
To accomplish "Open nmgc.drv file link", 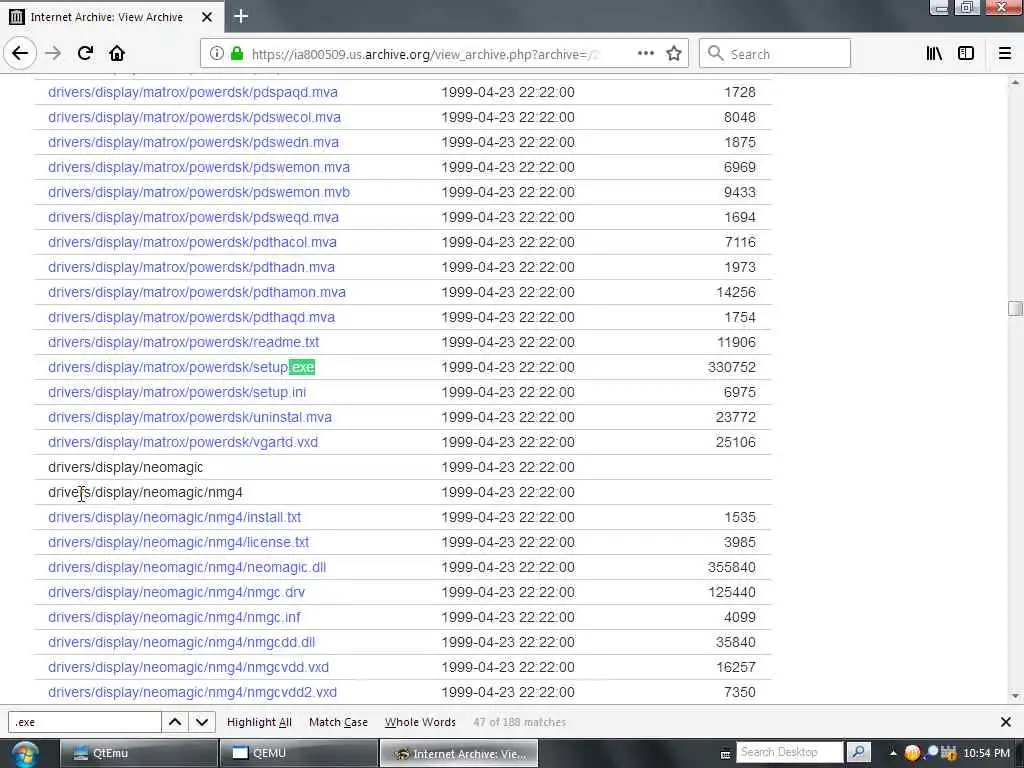I will [x=176, y=592].
